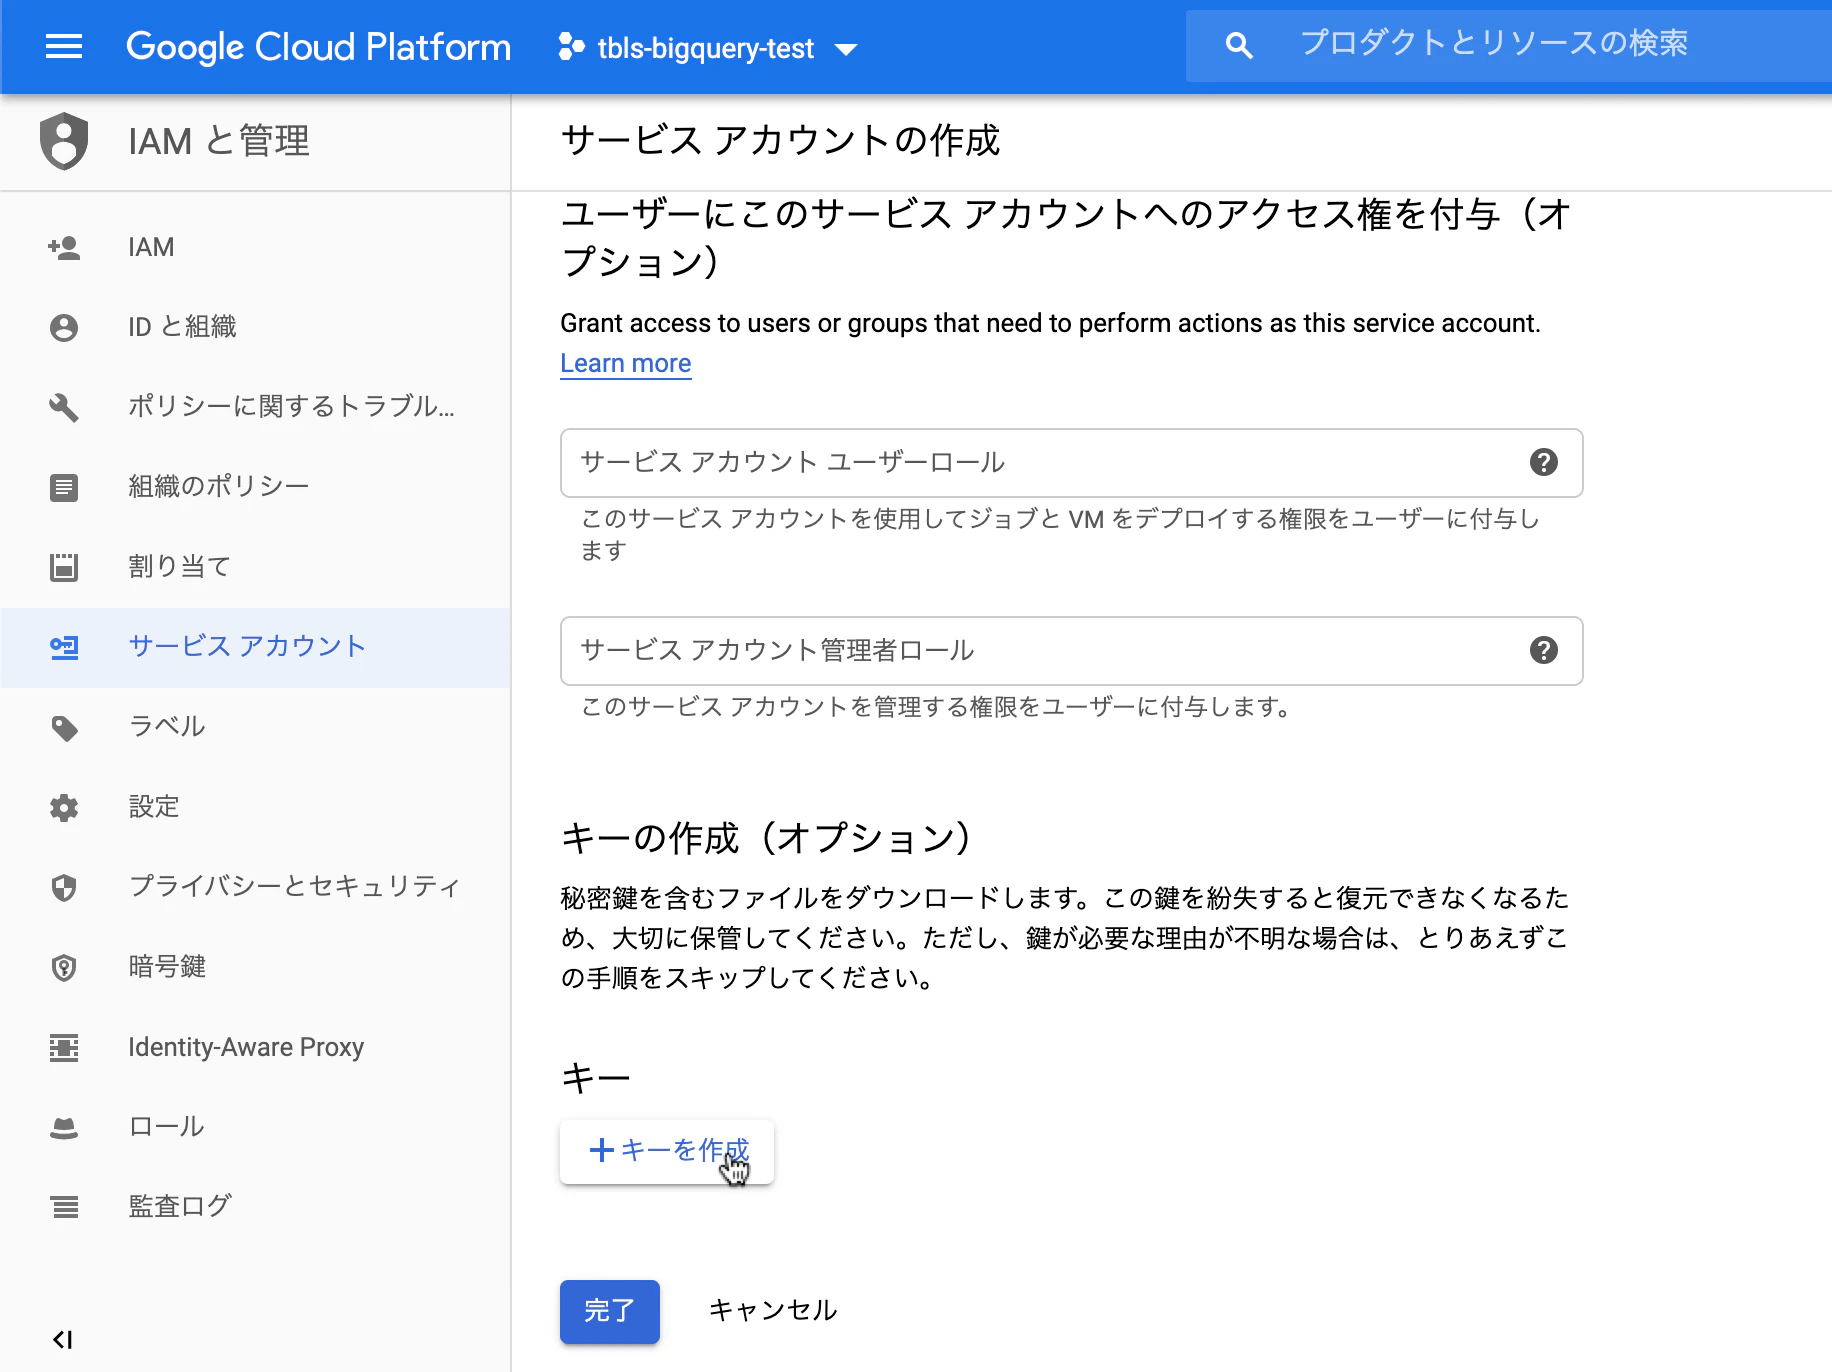Image resolution: width=1832 pixels, height=1372 pixels.
Task: Click the Identity-Aware Proxy icon
Action: 64,1047
